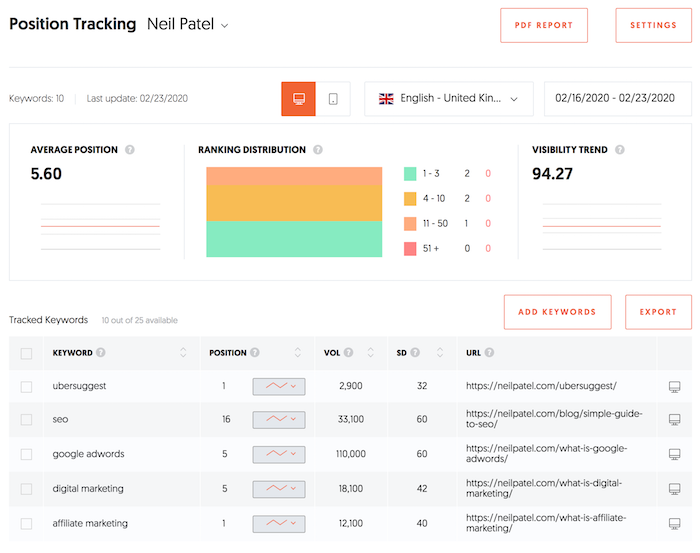
Task: Click monitor icon in ubersuggest row
Action: 675,386
